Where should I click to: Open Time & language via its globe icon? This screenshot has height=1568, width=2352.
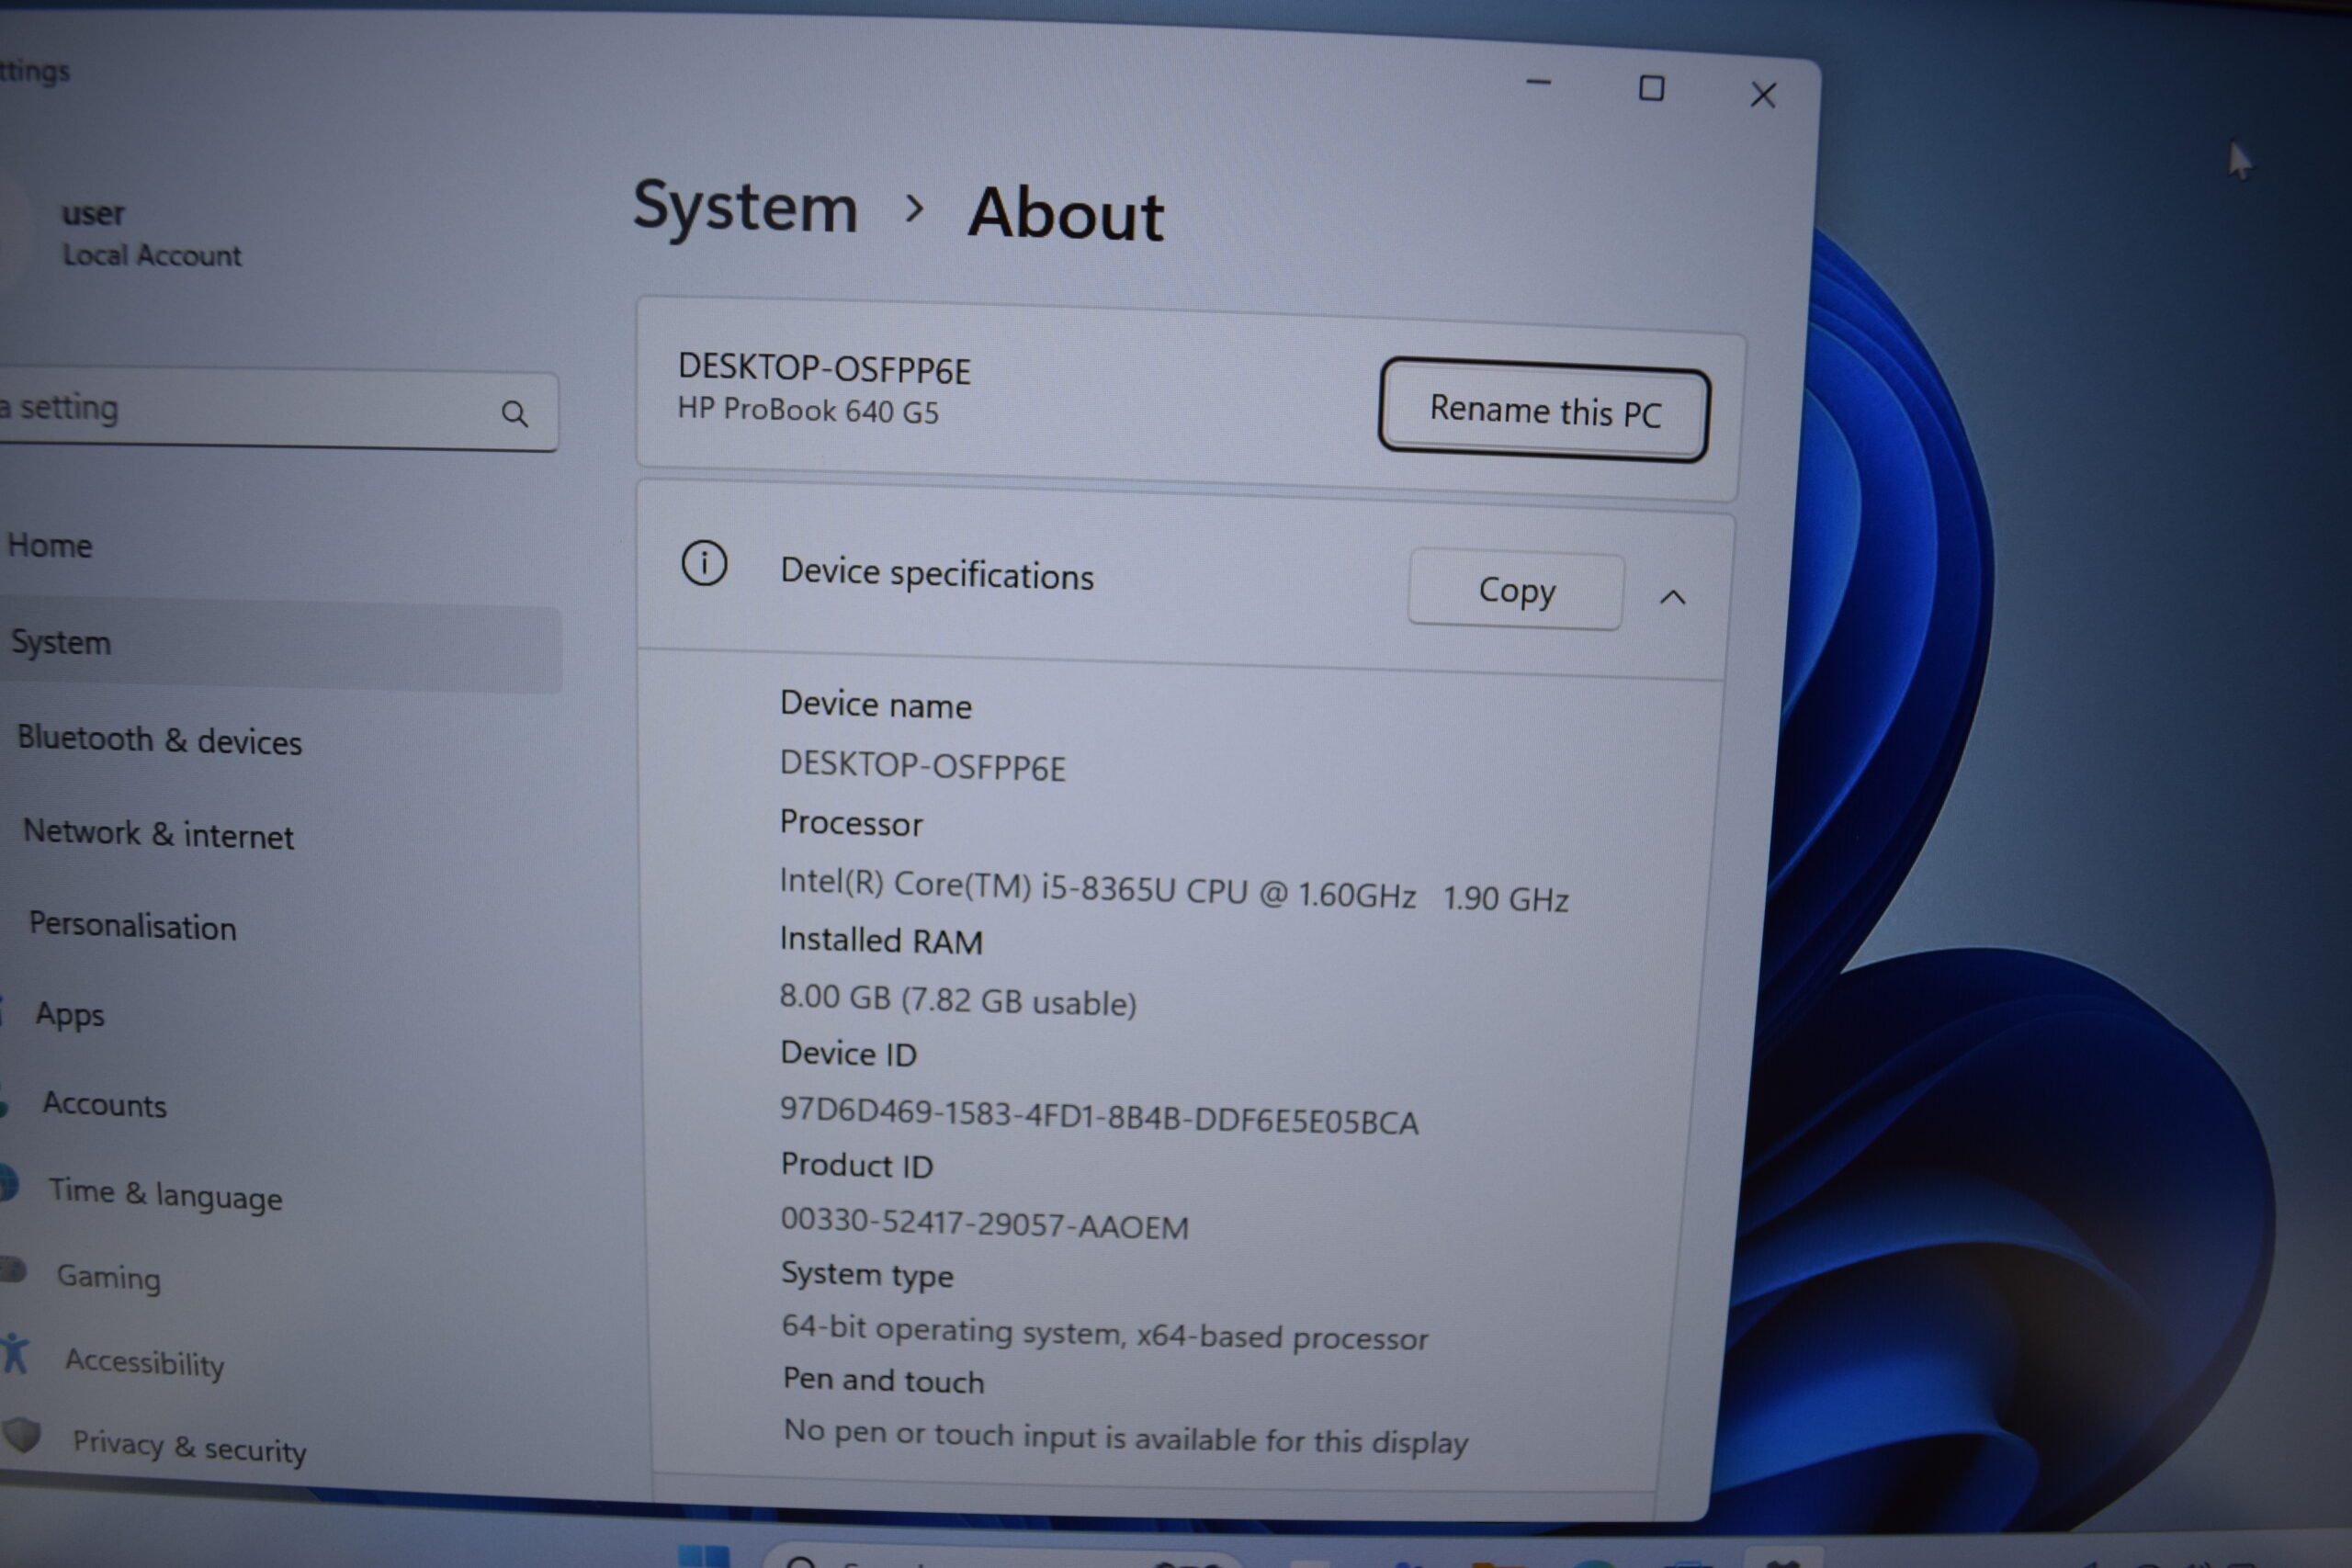[9, 1183]
